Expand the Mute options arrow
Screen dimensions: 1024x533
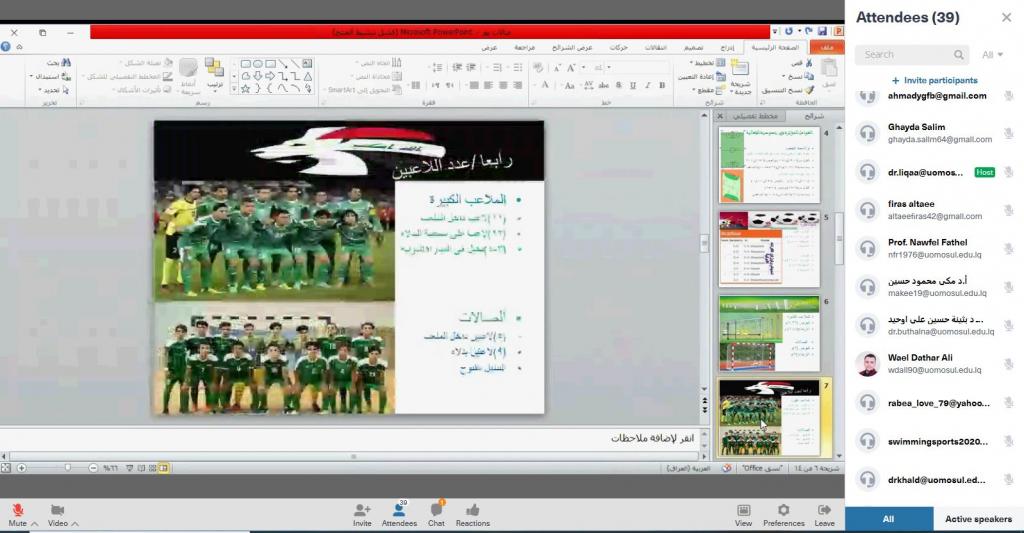(35, 524)
